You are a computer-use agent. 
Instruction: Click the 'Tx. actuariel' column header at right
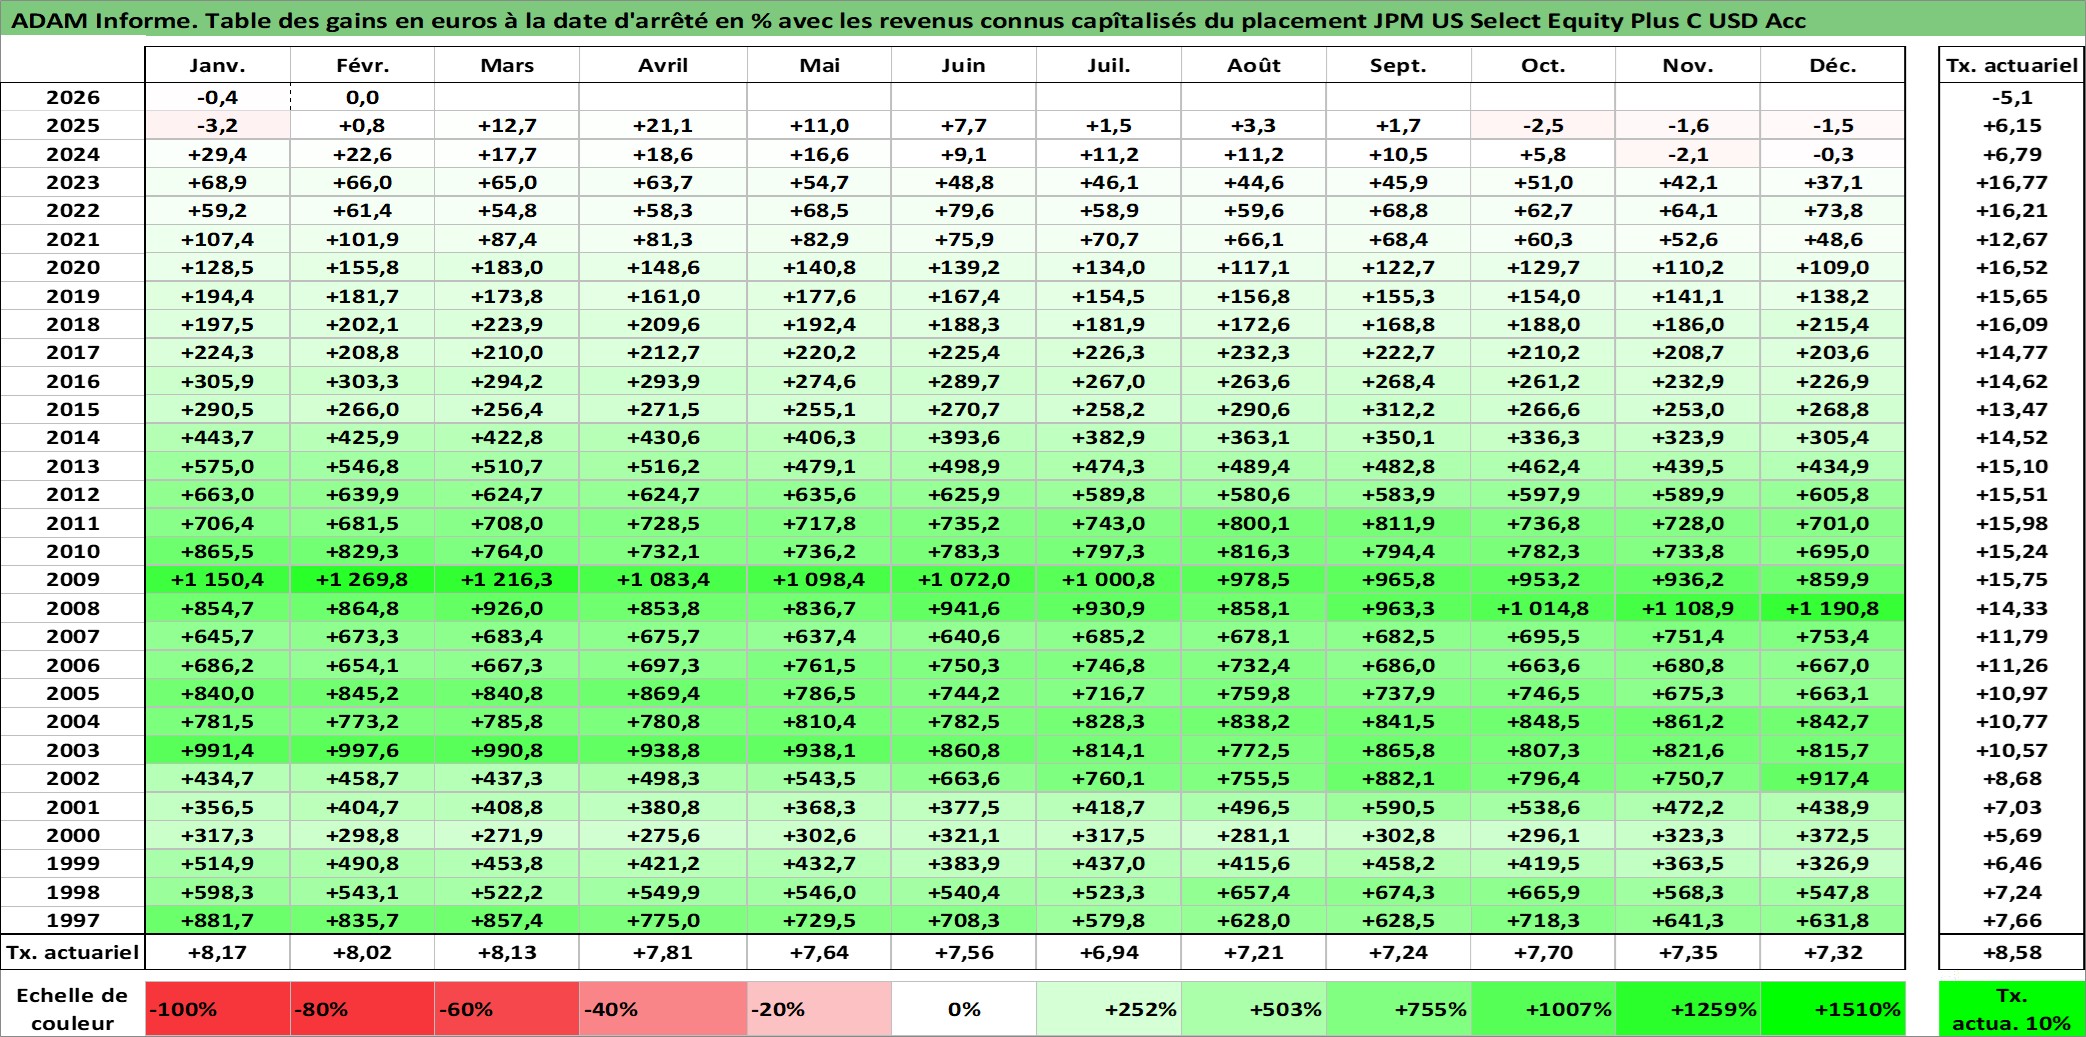(x=2011, y=65)
